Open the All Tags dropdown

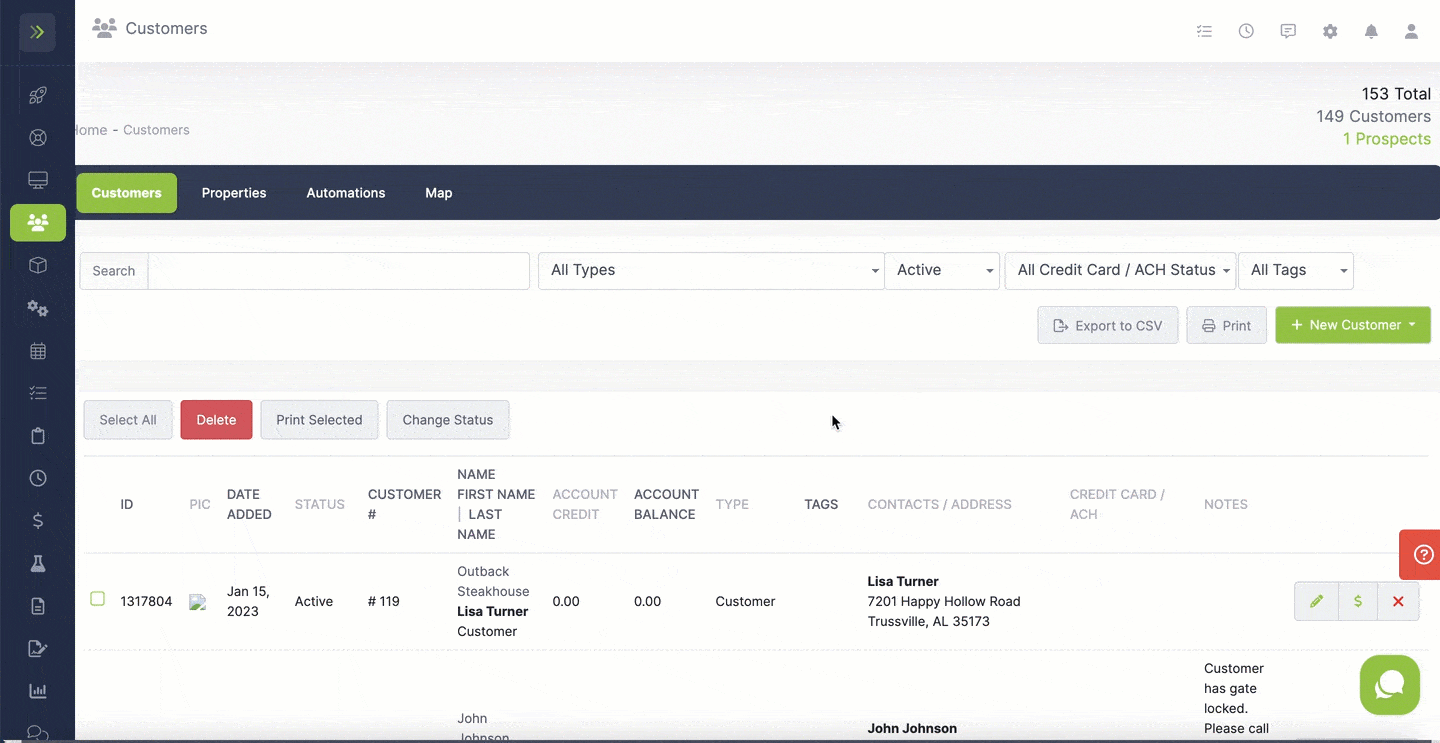(x=1296, y=270)
